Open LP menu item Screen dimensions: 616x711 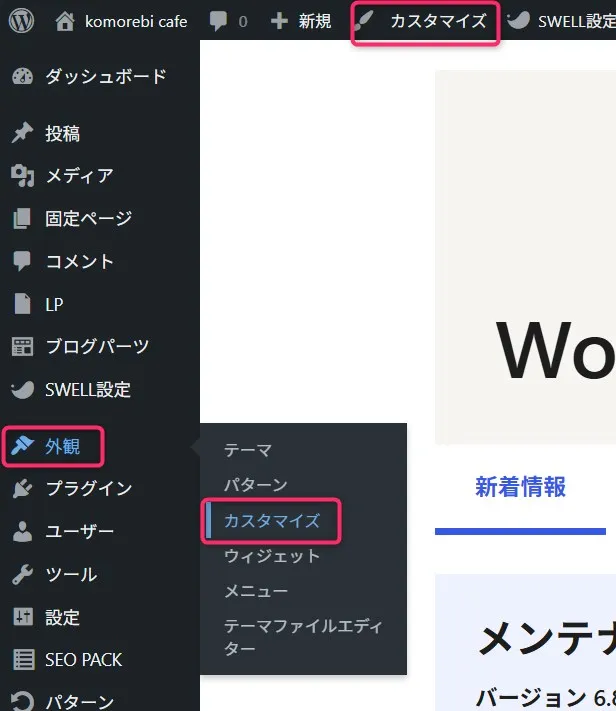(x=54, y=304)
